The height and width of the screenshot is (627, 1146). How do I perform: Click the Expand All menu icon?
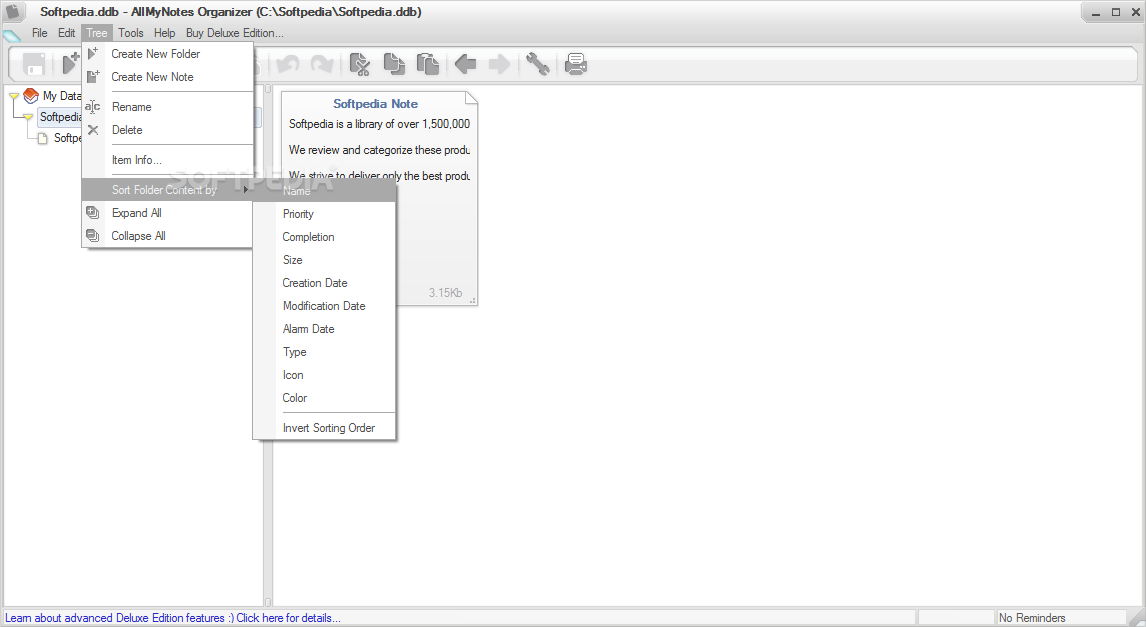tap(93, 213)
